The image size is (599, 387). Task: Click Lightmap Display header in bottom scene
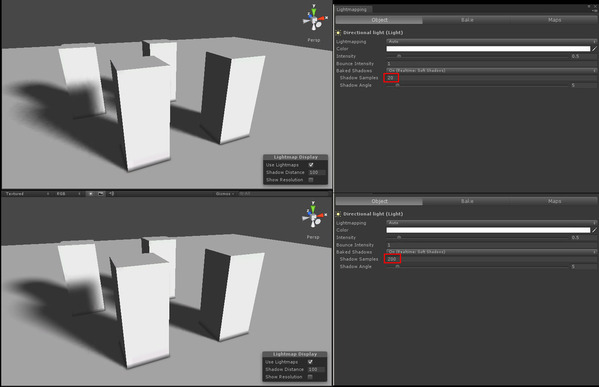[295, 354]
